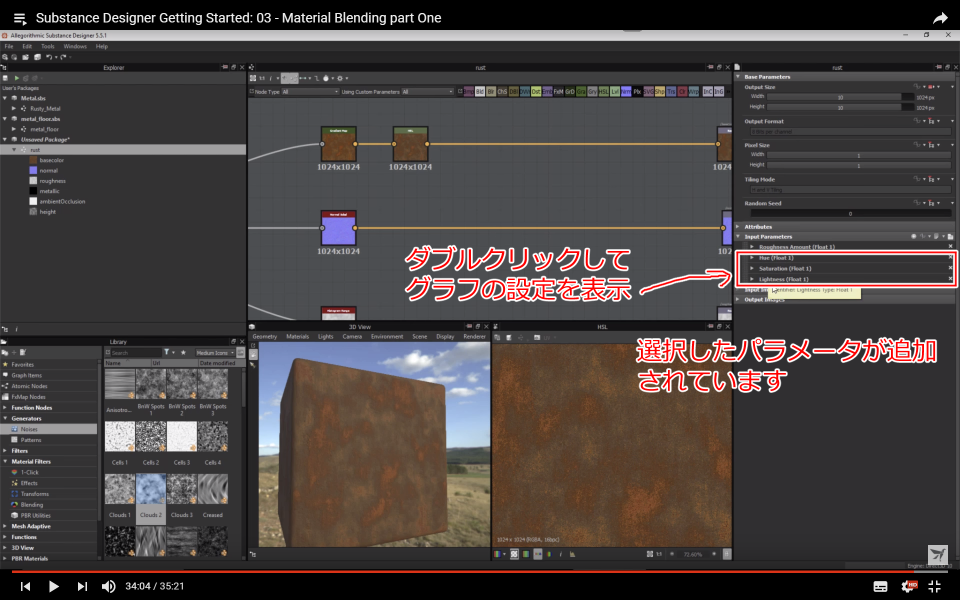960x600 pixels.
Task: Add a Gradient Map node via GrD
Action: (x=569, y=91)
